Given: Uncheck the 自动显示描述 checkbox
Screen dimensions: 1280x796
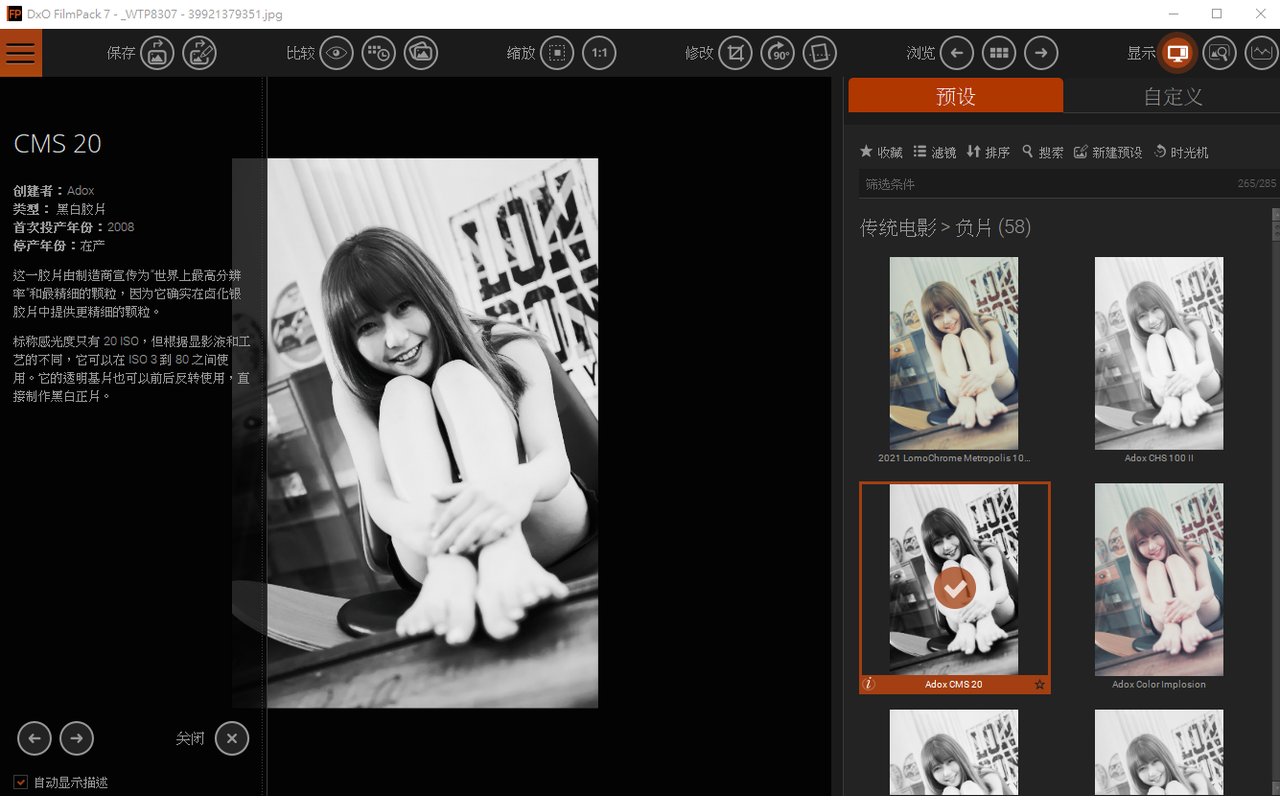Looking at the screenshot, I should (21, 782).
